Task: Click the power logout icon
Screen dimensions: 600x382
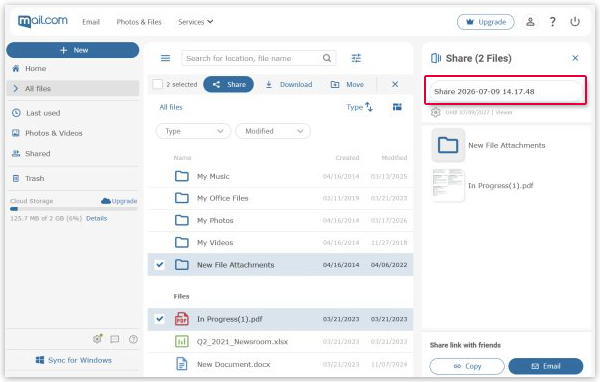Action: point(575,22)
